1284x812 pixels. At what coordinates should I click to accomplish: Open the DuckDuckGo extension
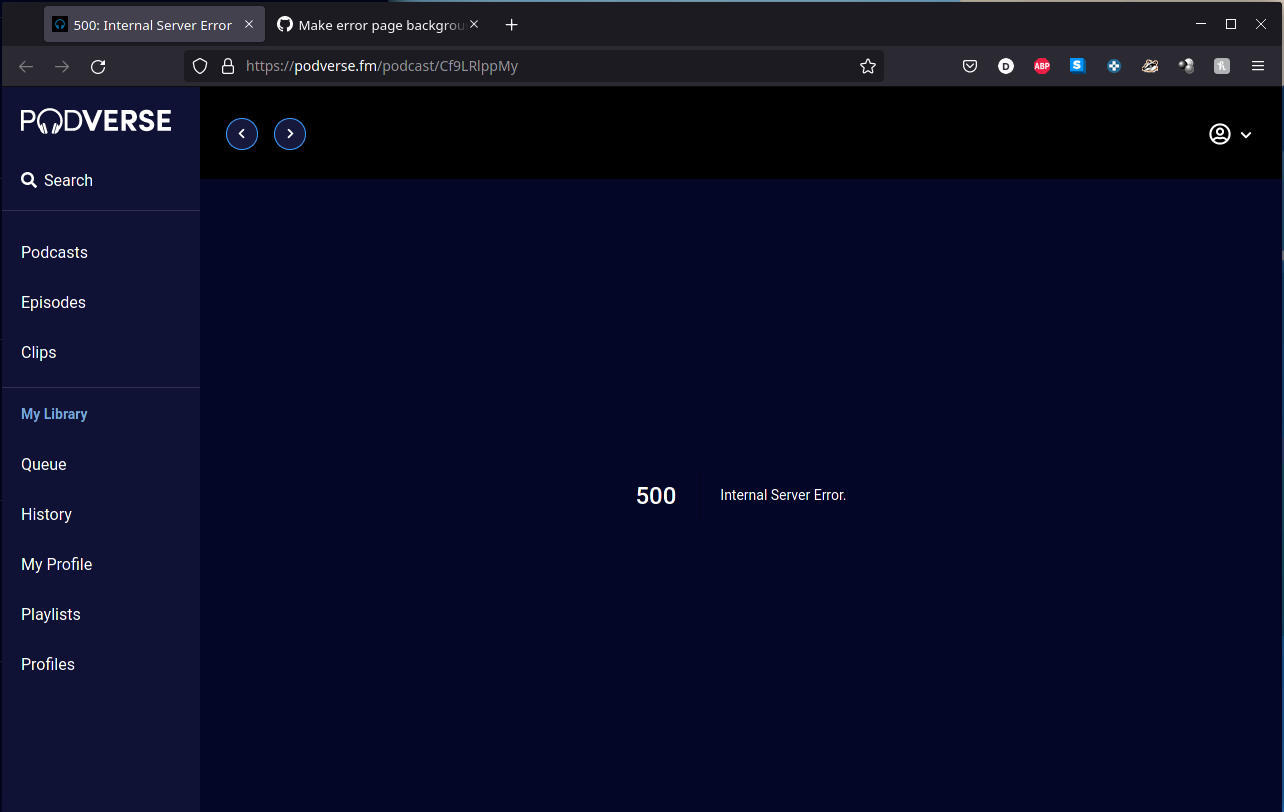tap(1005, 66)
